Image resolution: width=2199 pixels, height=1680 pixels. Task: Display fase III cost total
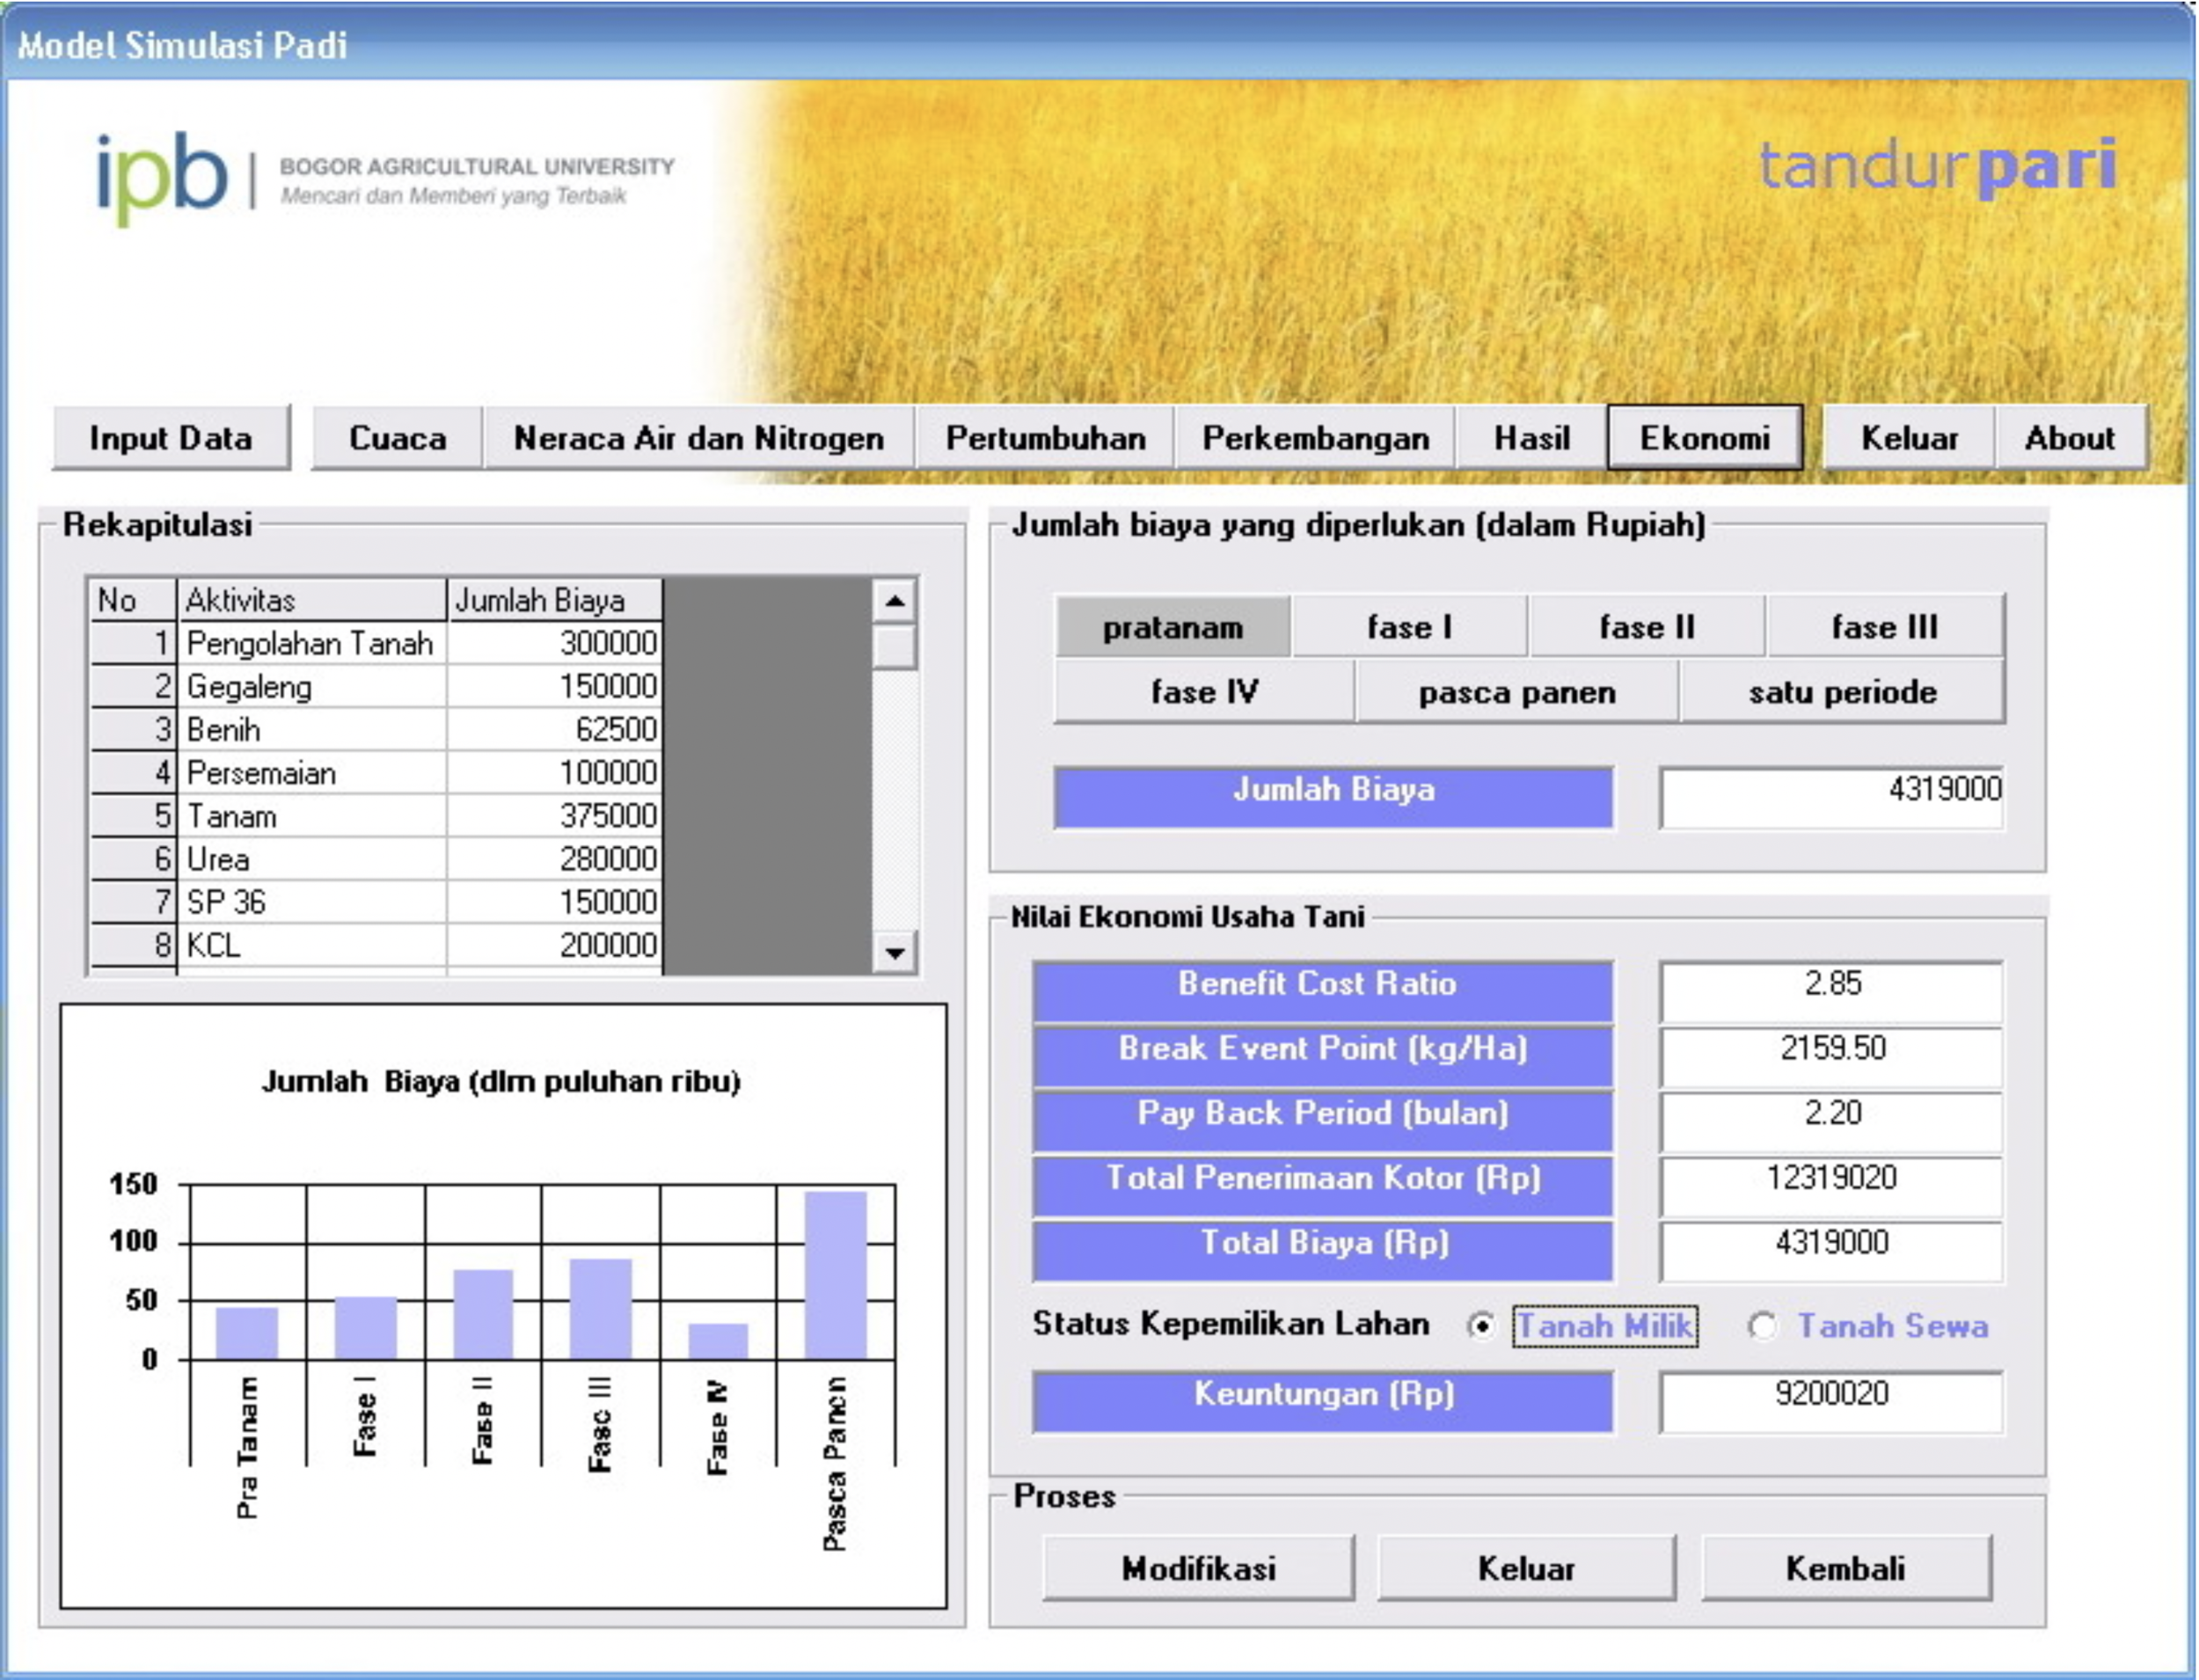[x=1884, y=627]
